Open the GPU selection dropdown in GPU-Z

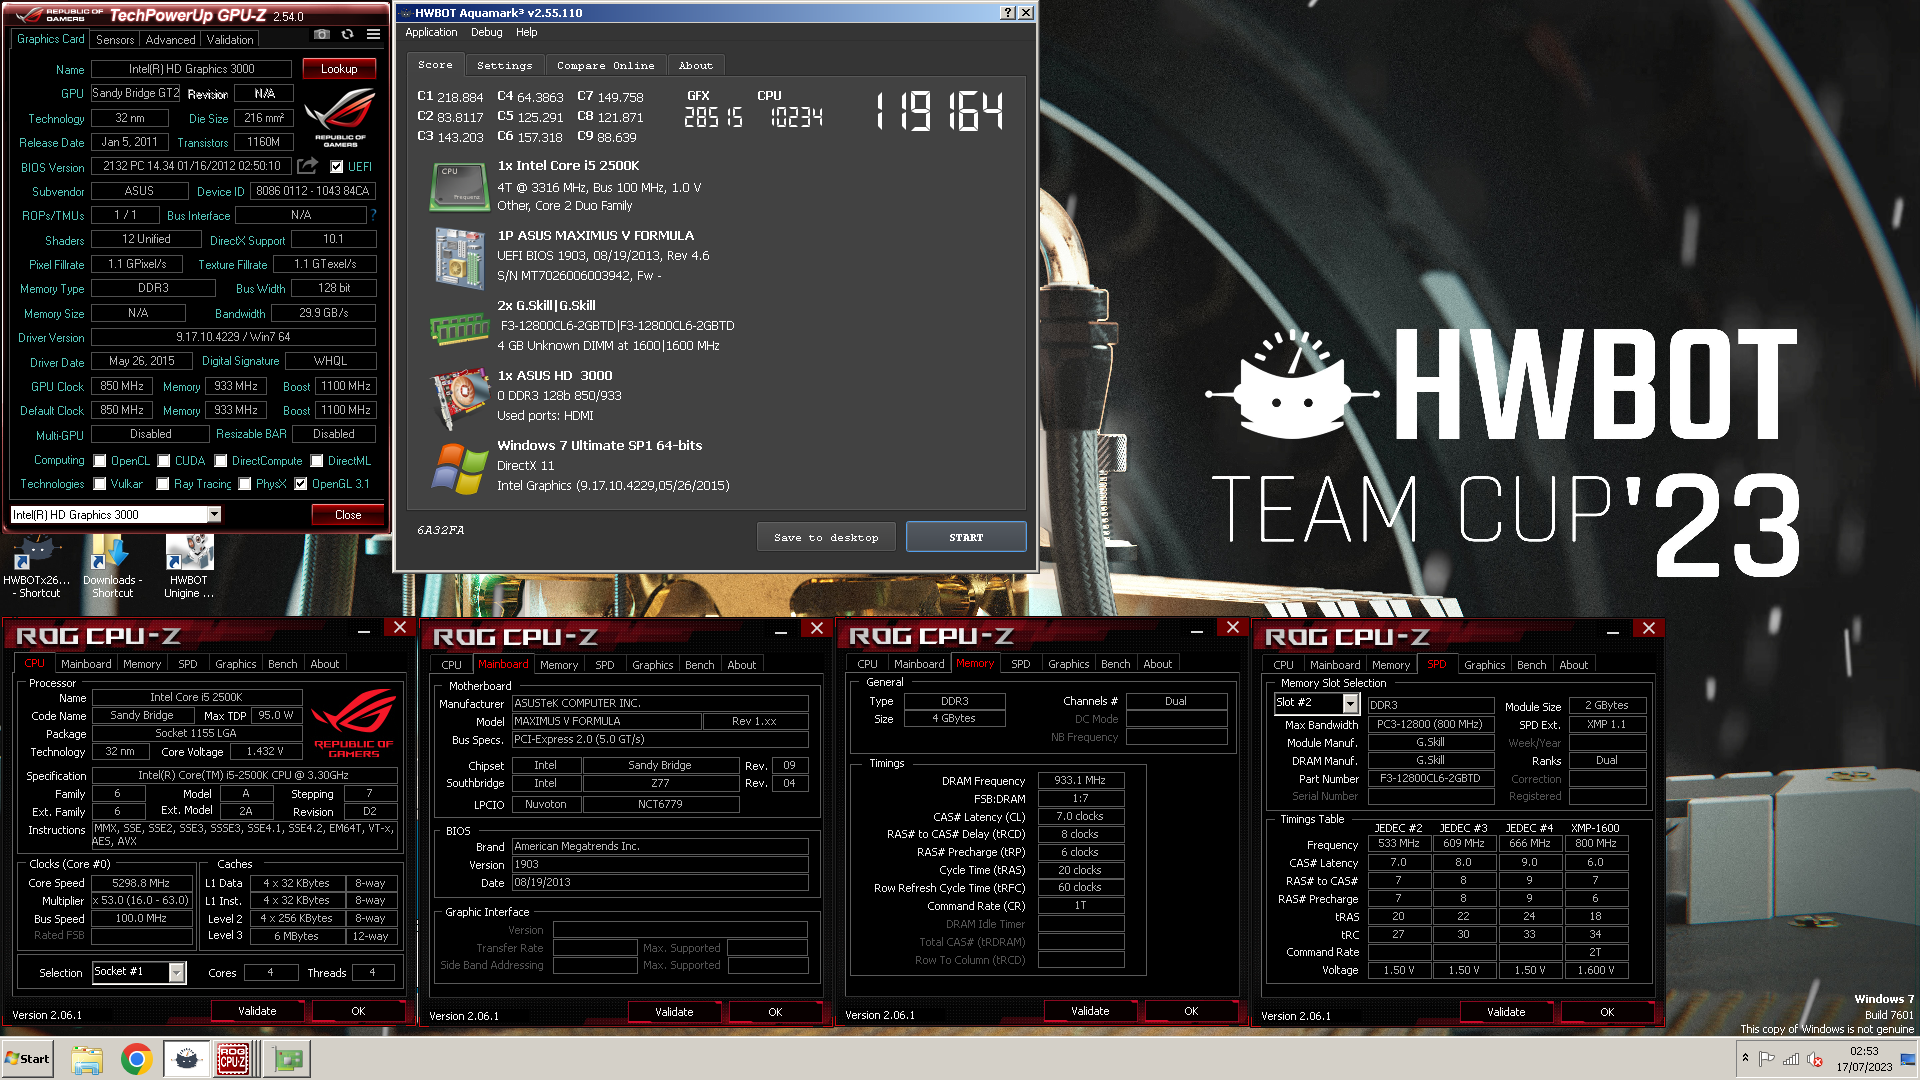click(x=214, y=514)
